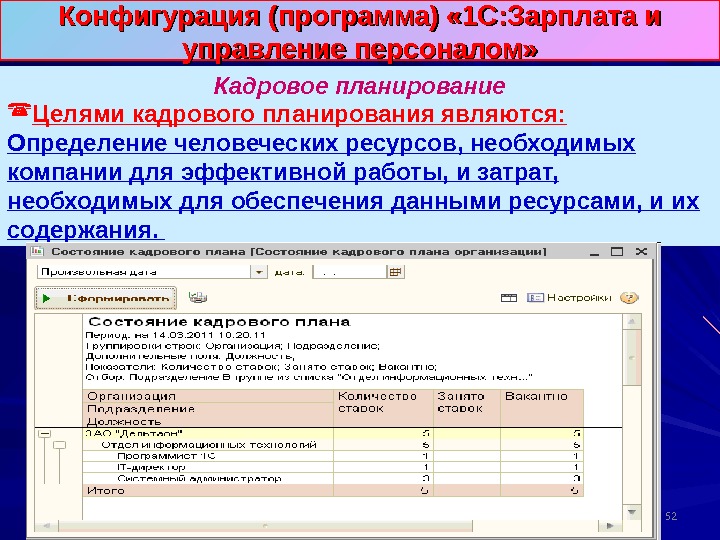Click into the Дата input field

click(x=350, y=272)
